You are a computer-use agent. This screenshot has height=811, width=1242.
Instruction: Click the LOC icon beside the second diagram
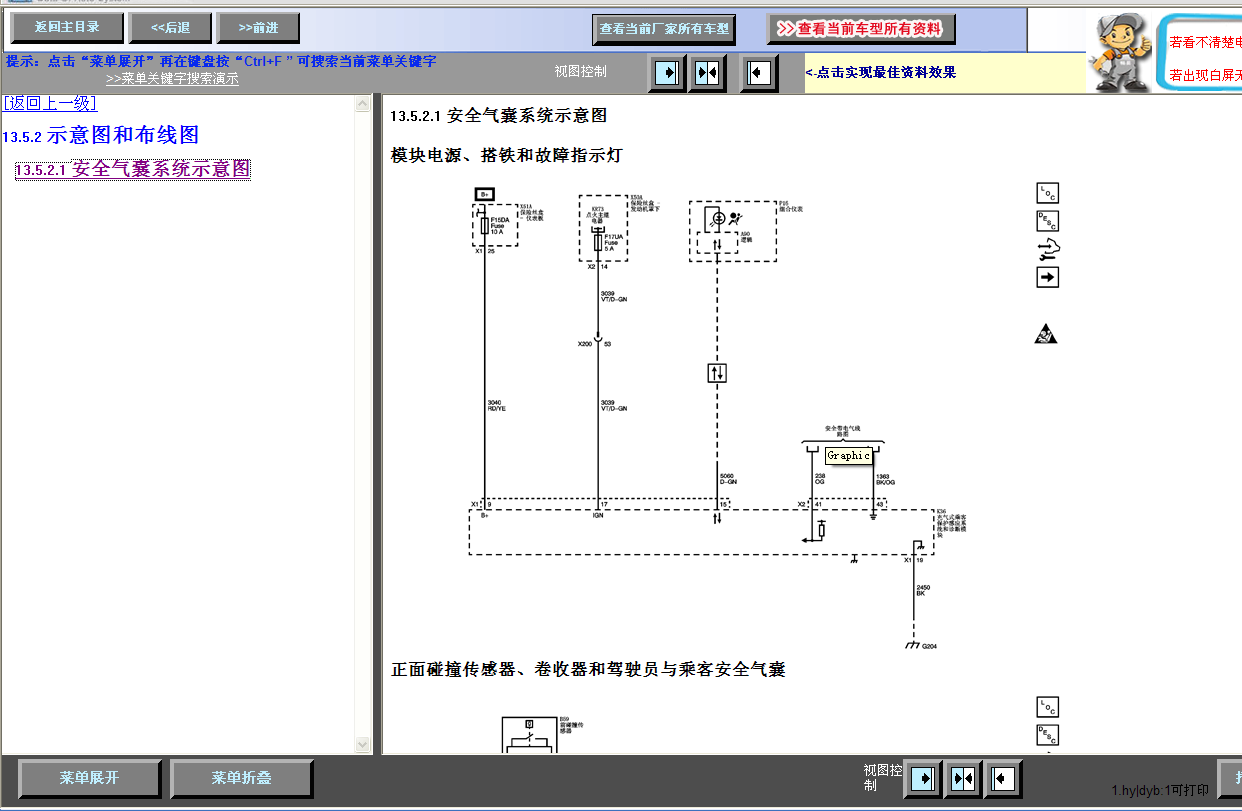(1047, 707)
